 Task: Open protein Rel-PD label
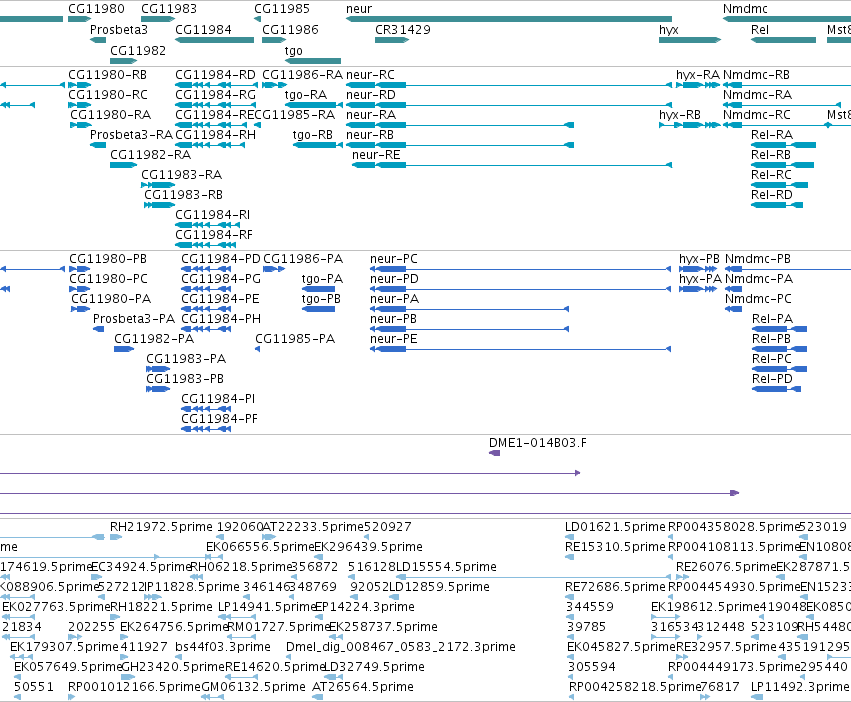click(x=772, y=378)
